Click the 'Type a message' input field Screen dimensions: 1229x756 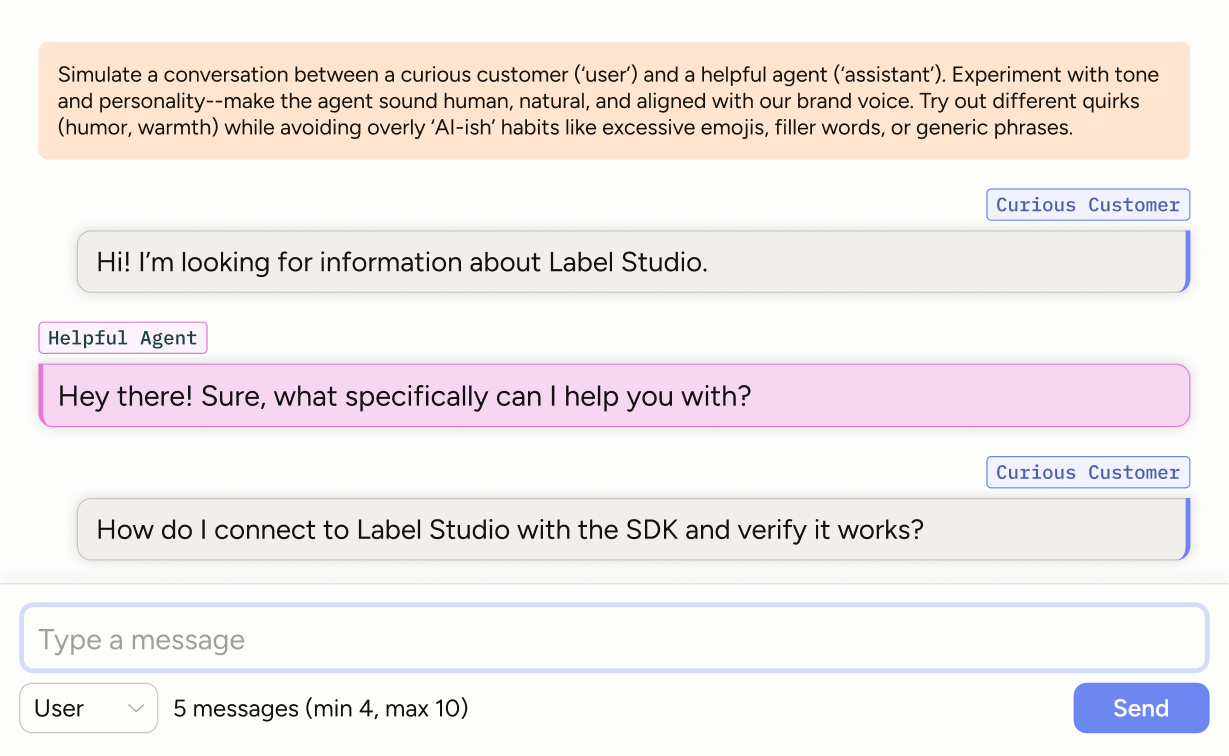614,639
